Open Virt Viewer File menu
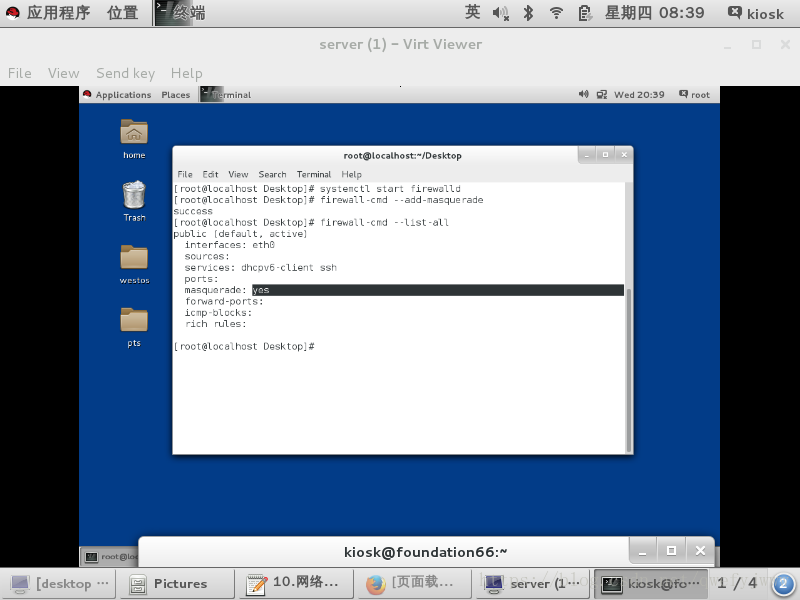The image size is (800, 600). tap(19, 73)
